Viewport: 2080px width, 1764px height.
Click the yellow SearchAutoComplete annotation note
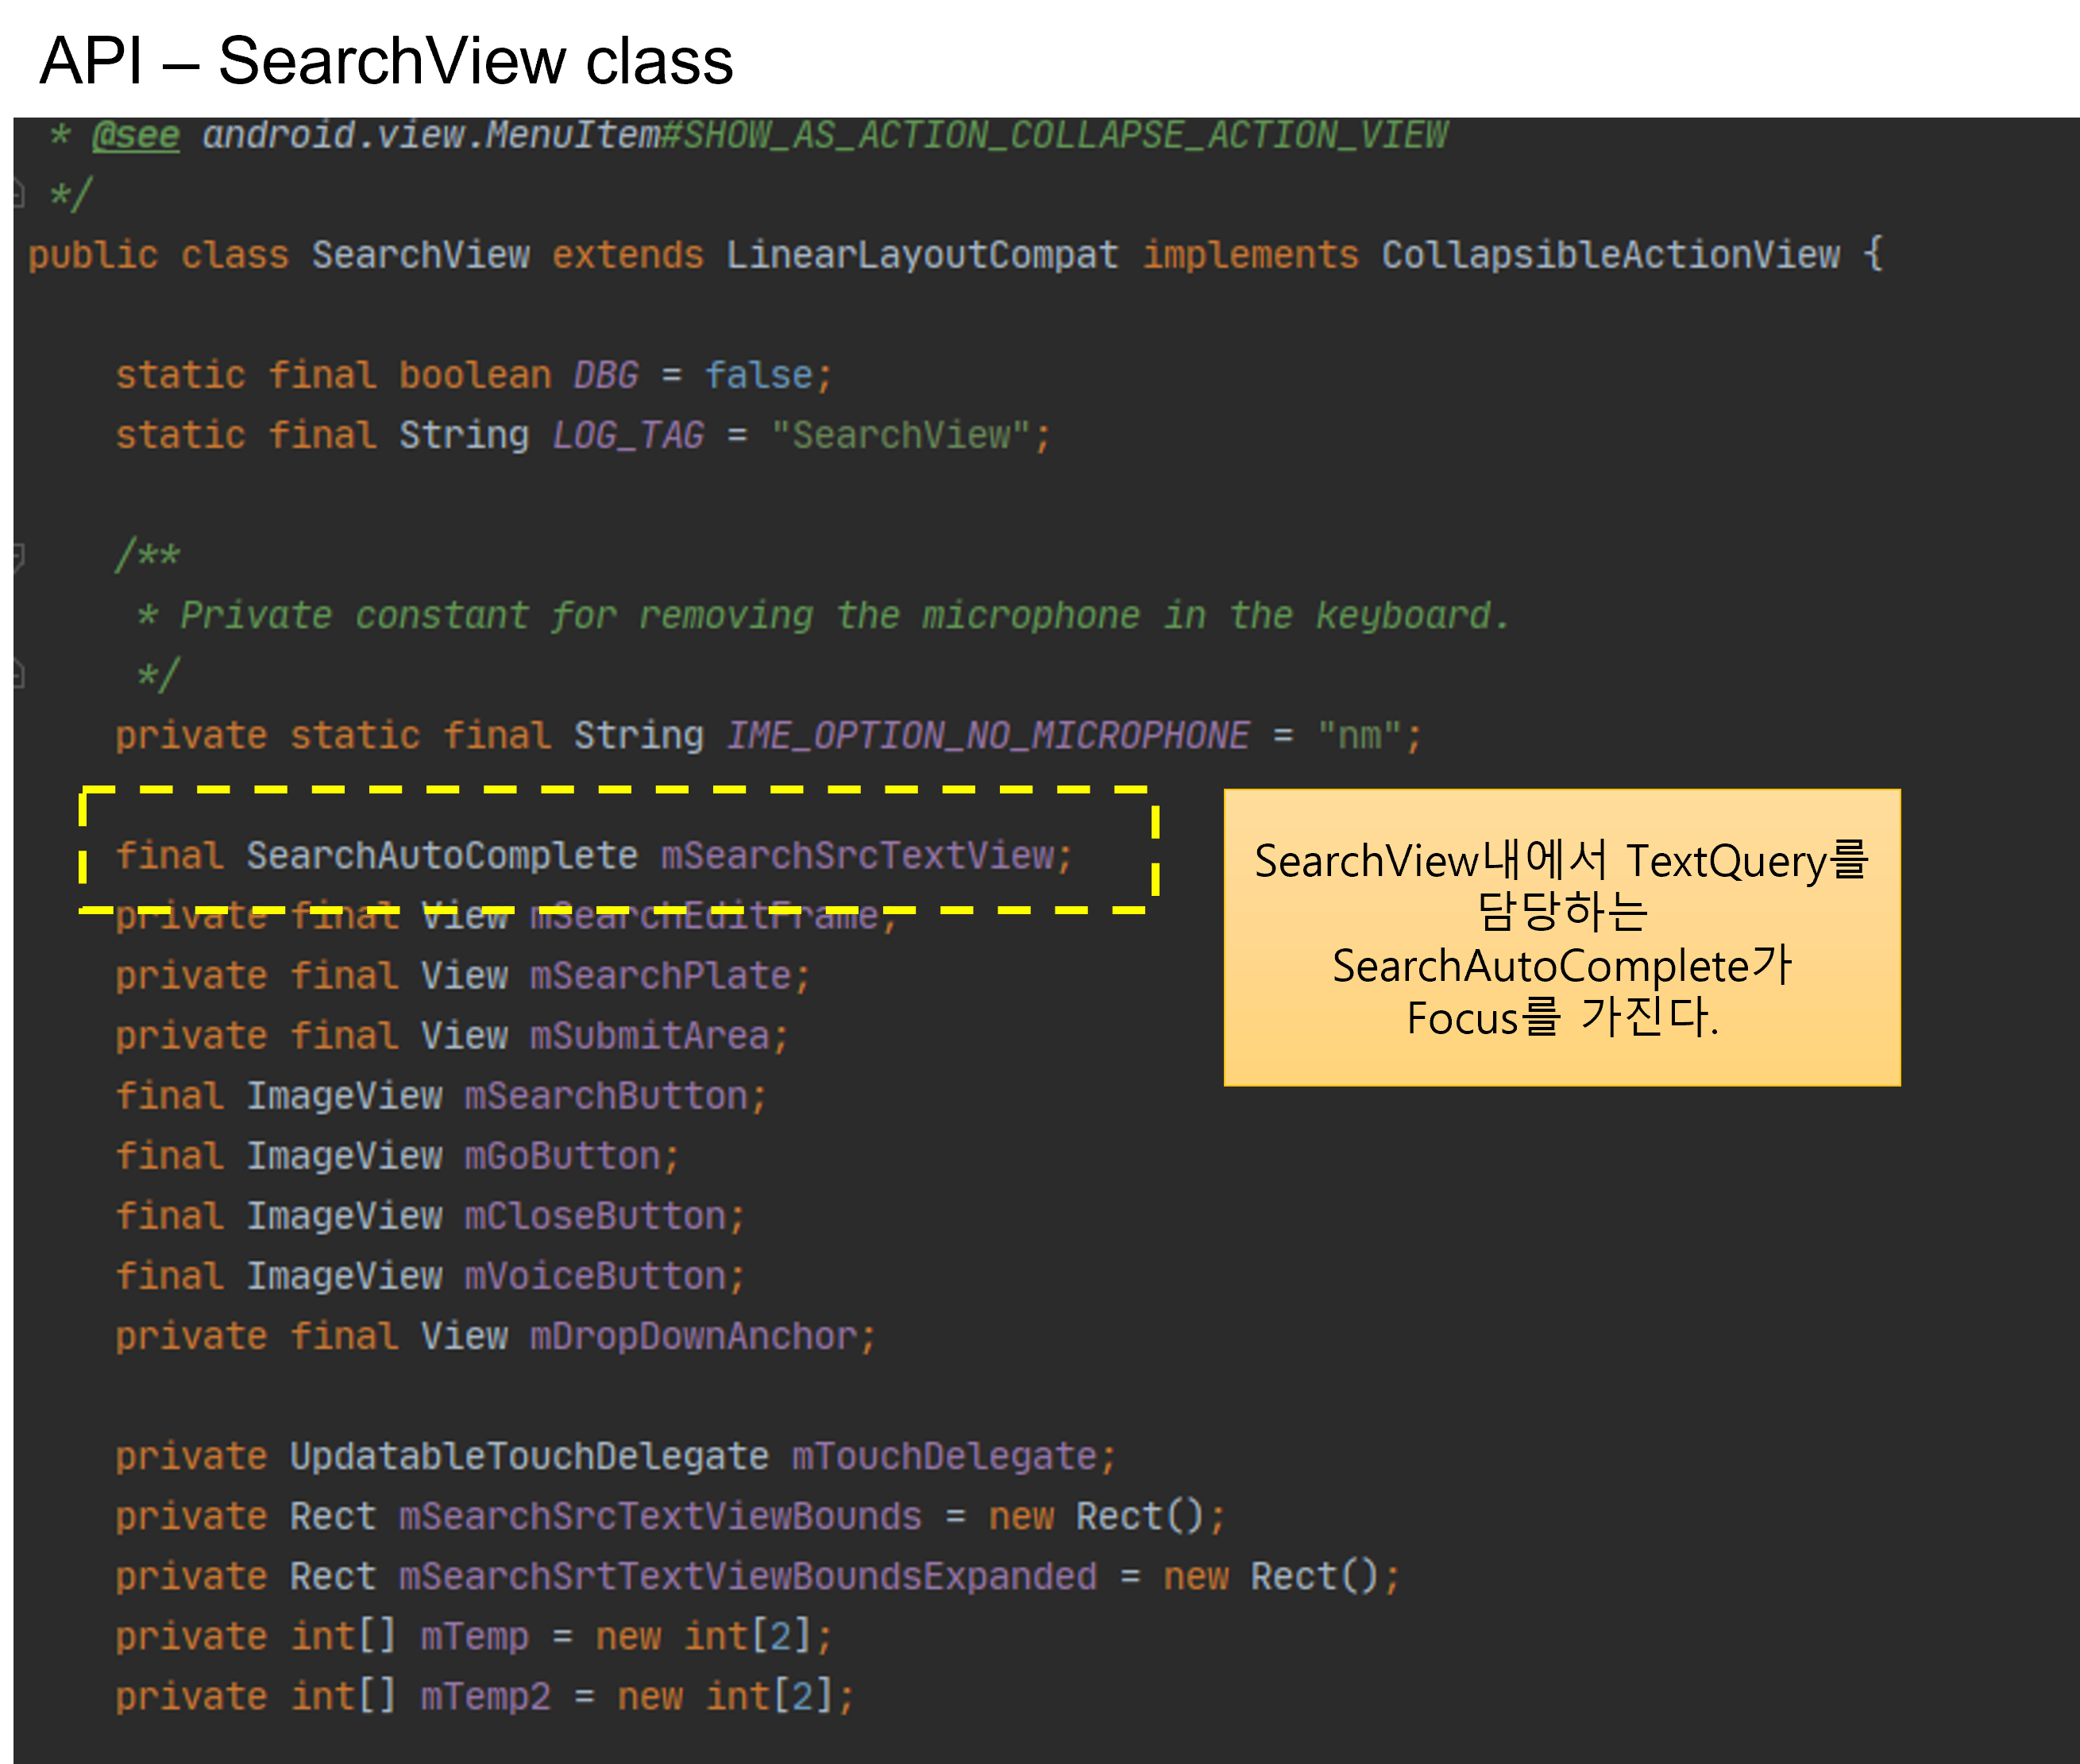pyautogui.click(x=1561, y=937)
